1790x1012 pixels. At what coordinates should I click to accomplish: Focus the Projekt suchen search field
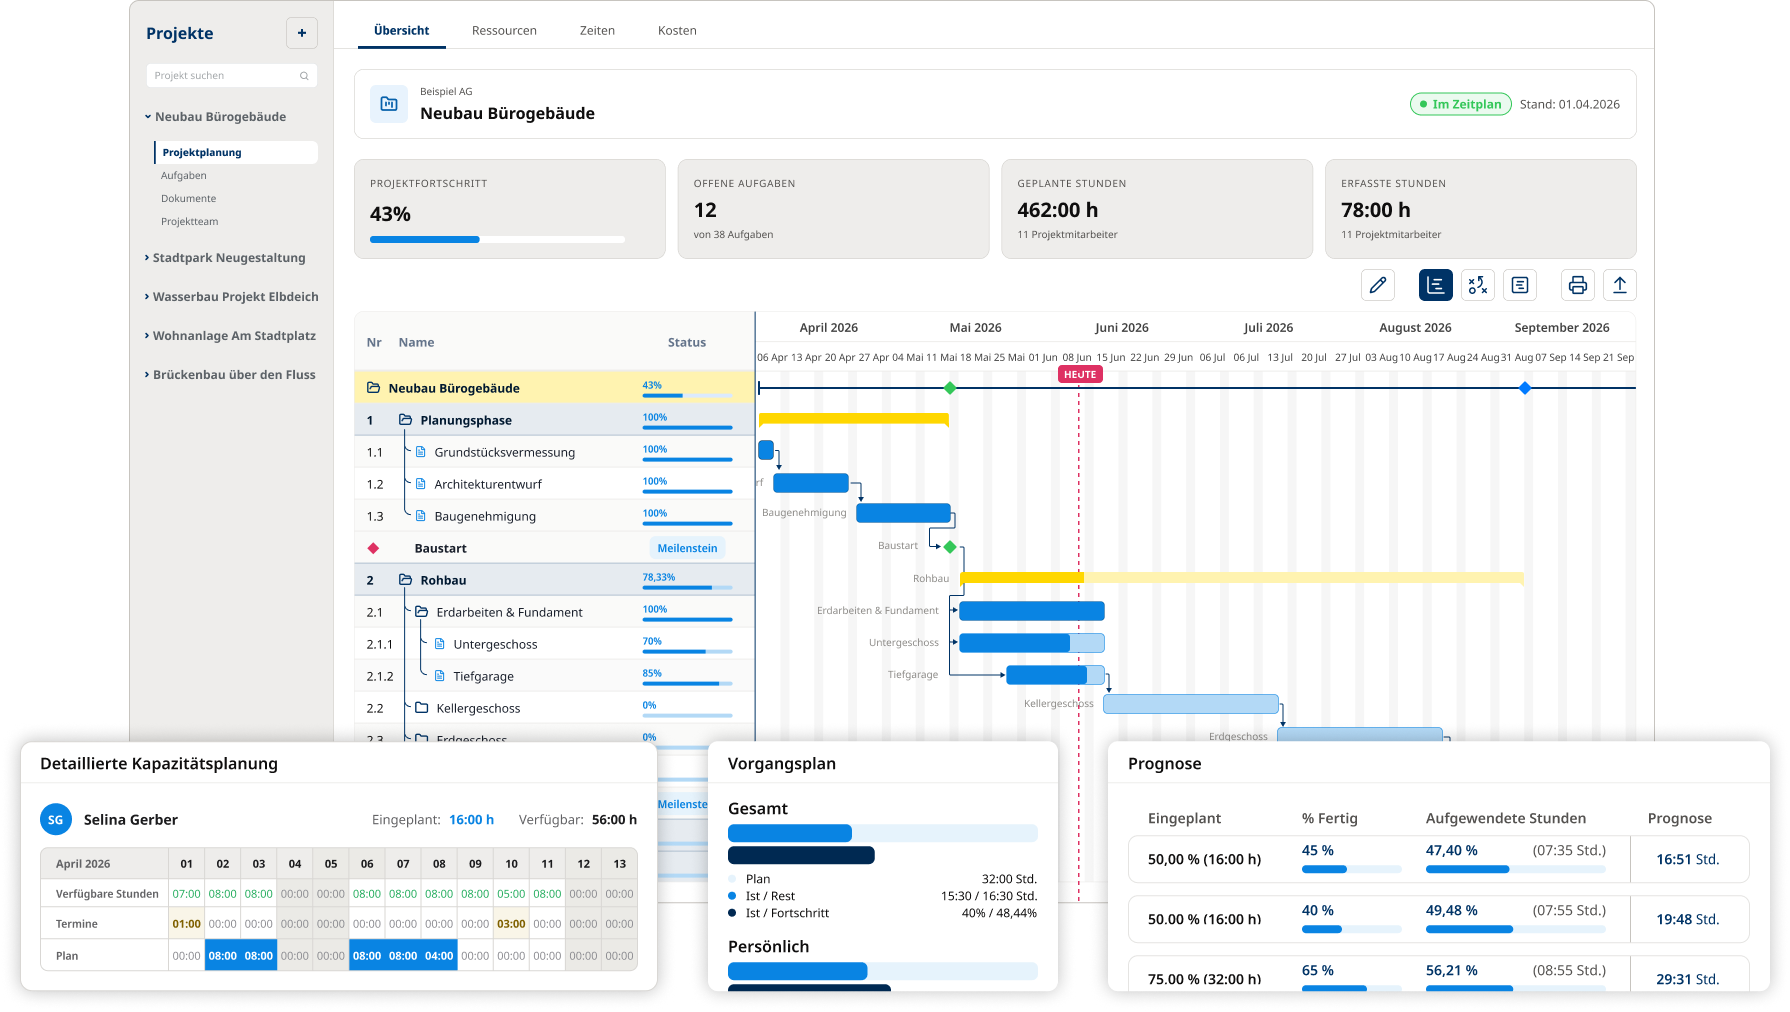pyautogui.click(x=232, y=76)
